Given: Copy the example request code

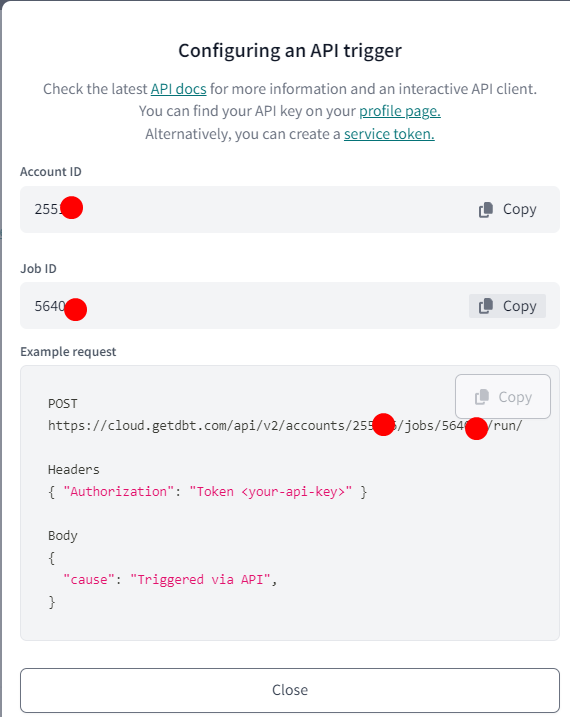Looking at the screenshot, I should [x=503, y=396].
